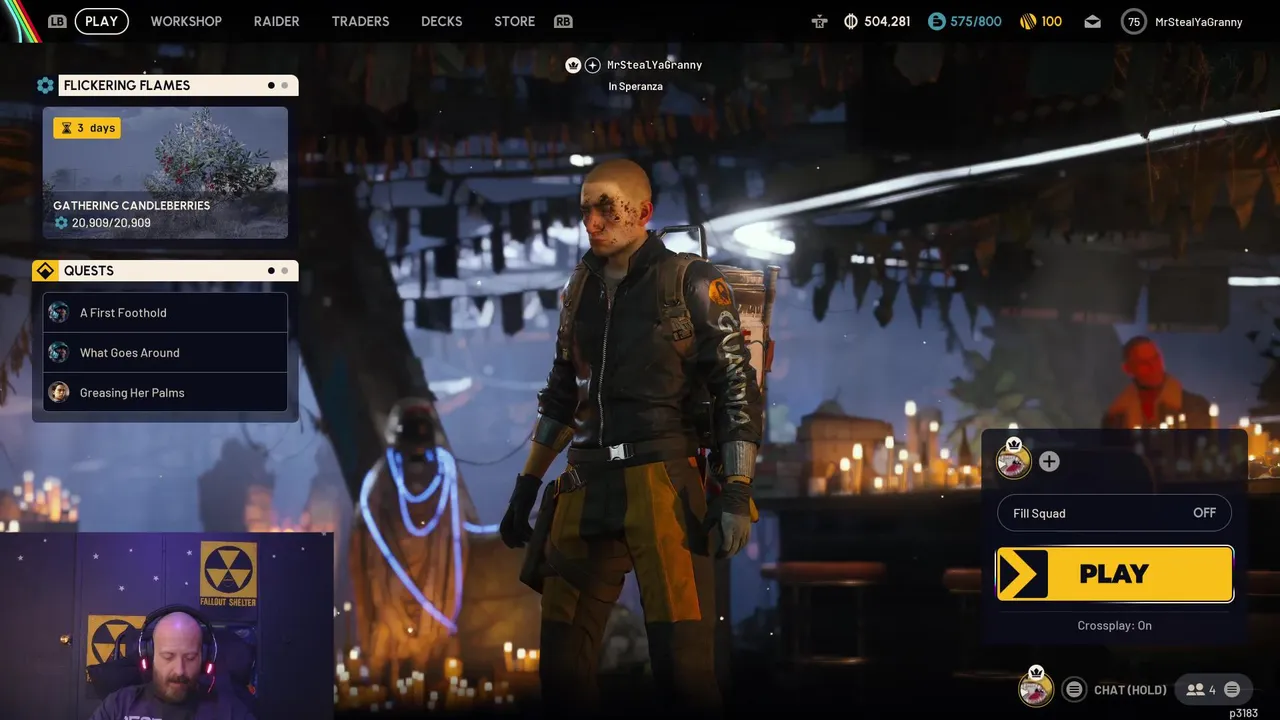
Task: Click the LB bumper icon
Action: pos(57,21)
